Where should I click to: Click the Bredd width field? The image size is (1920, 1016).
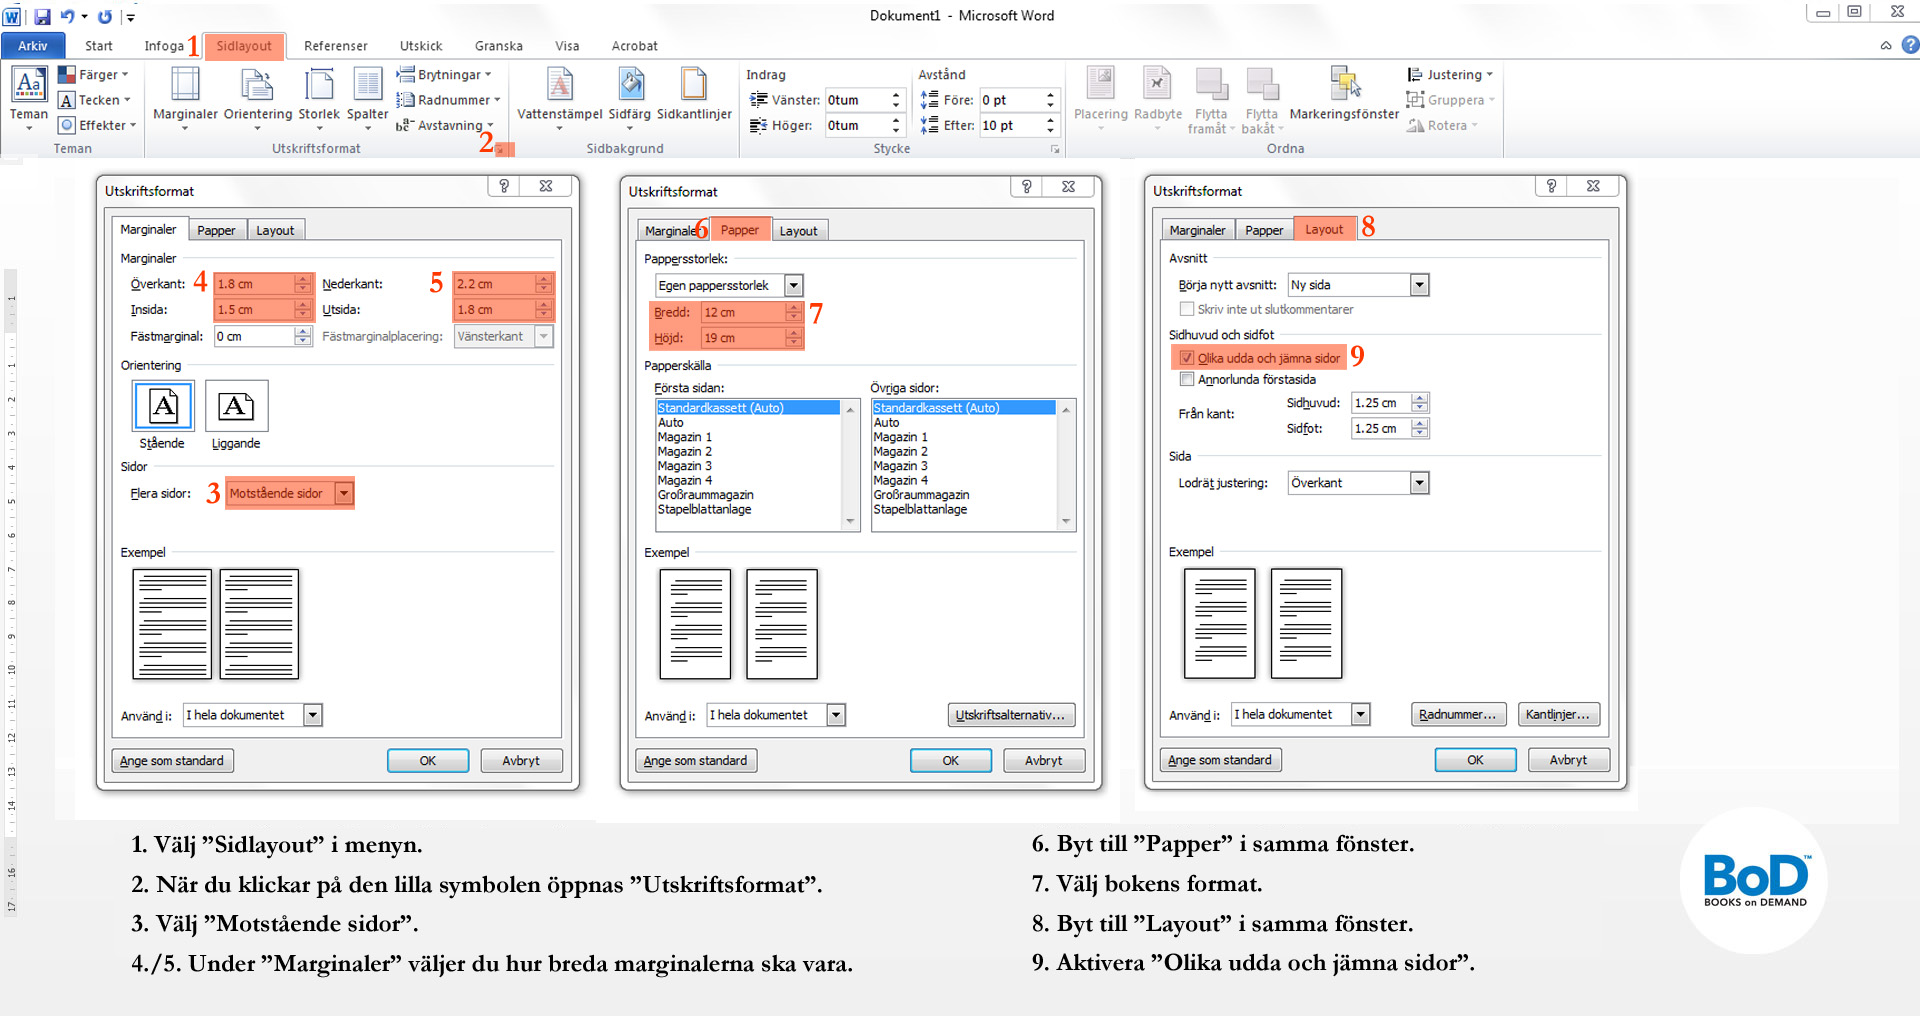point(744,312)
